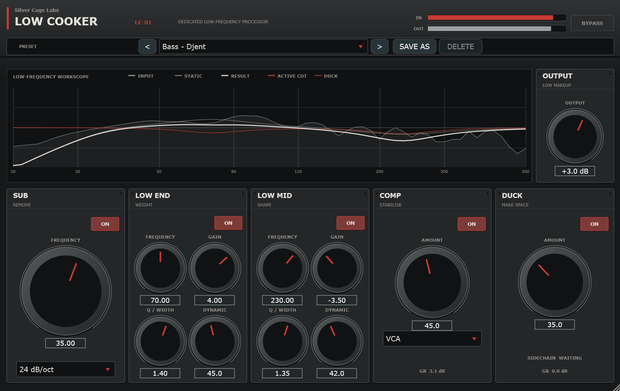The height and width of the screenshot is (391, 620).
Task: Click the LOW END dynamic value 45.0
Action: pos(215,373)
